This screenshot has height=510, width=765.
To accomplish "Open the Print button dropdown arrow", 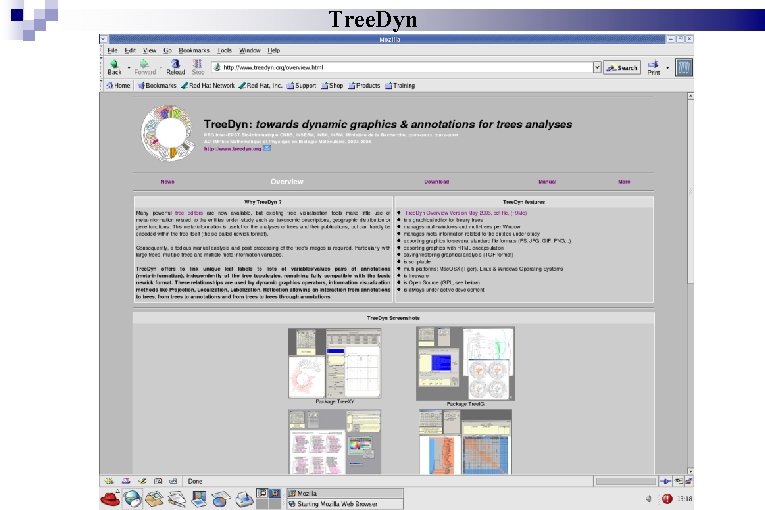I will click(x=667, y=67).
